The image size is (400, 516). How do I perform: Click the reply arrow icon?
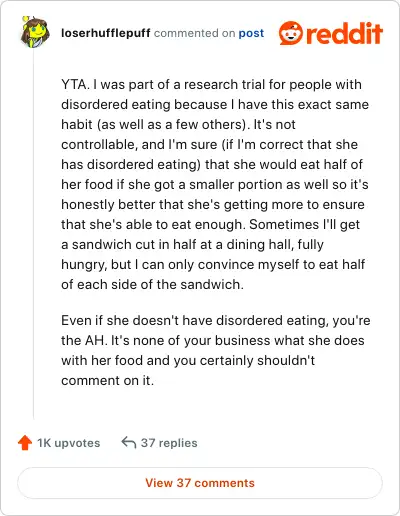[x=129, y=443]
